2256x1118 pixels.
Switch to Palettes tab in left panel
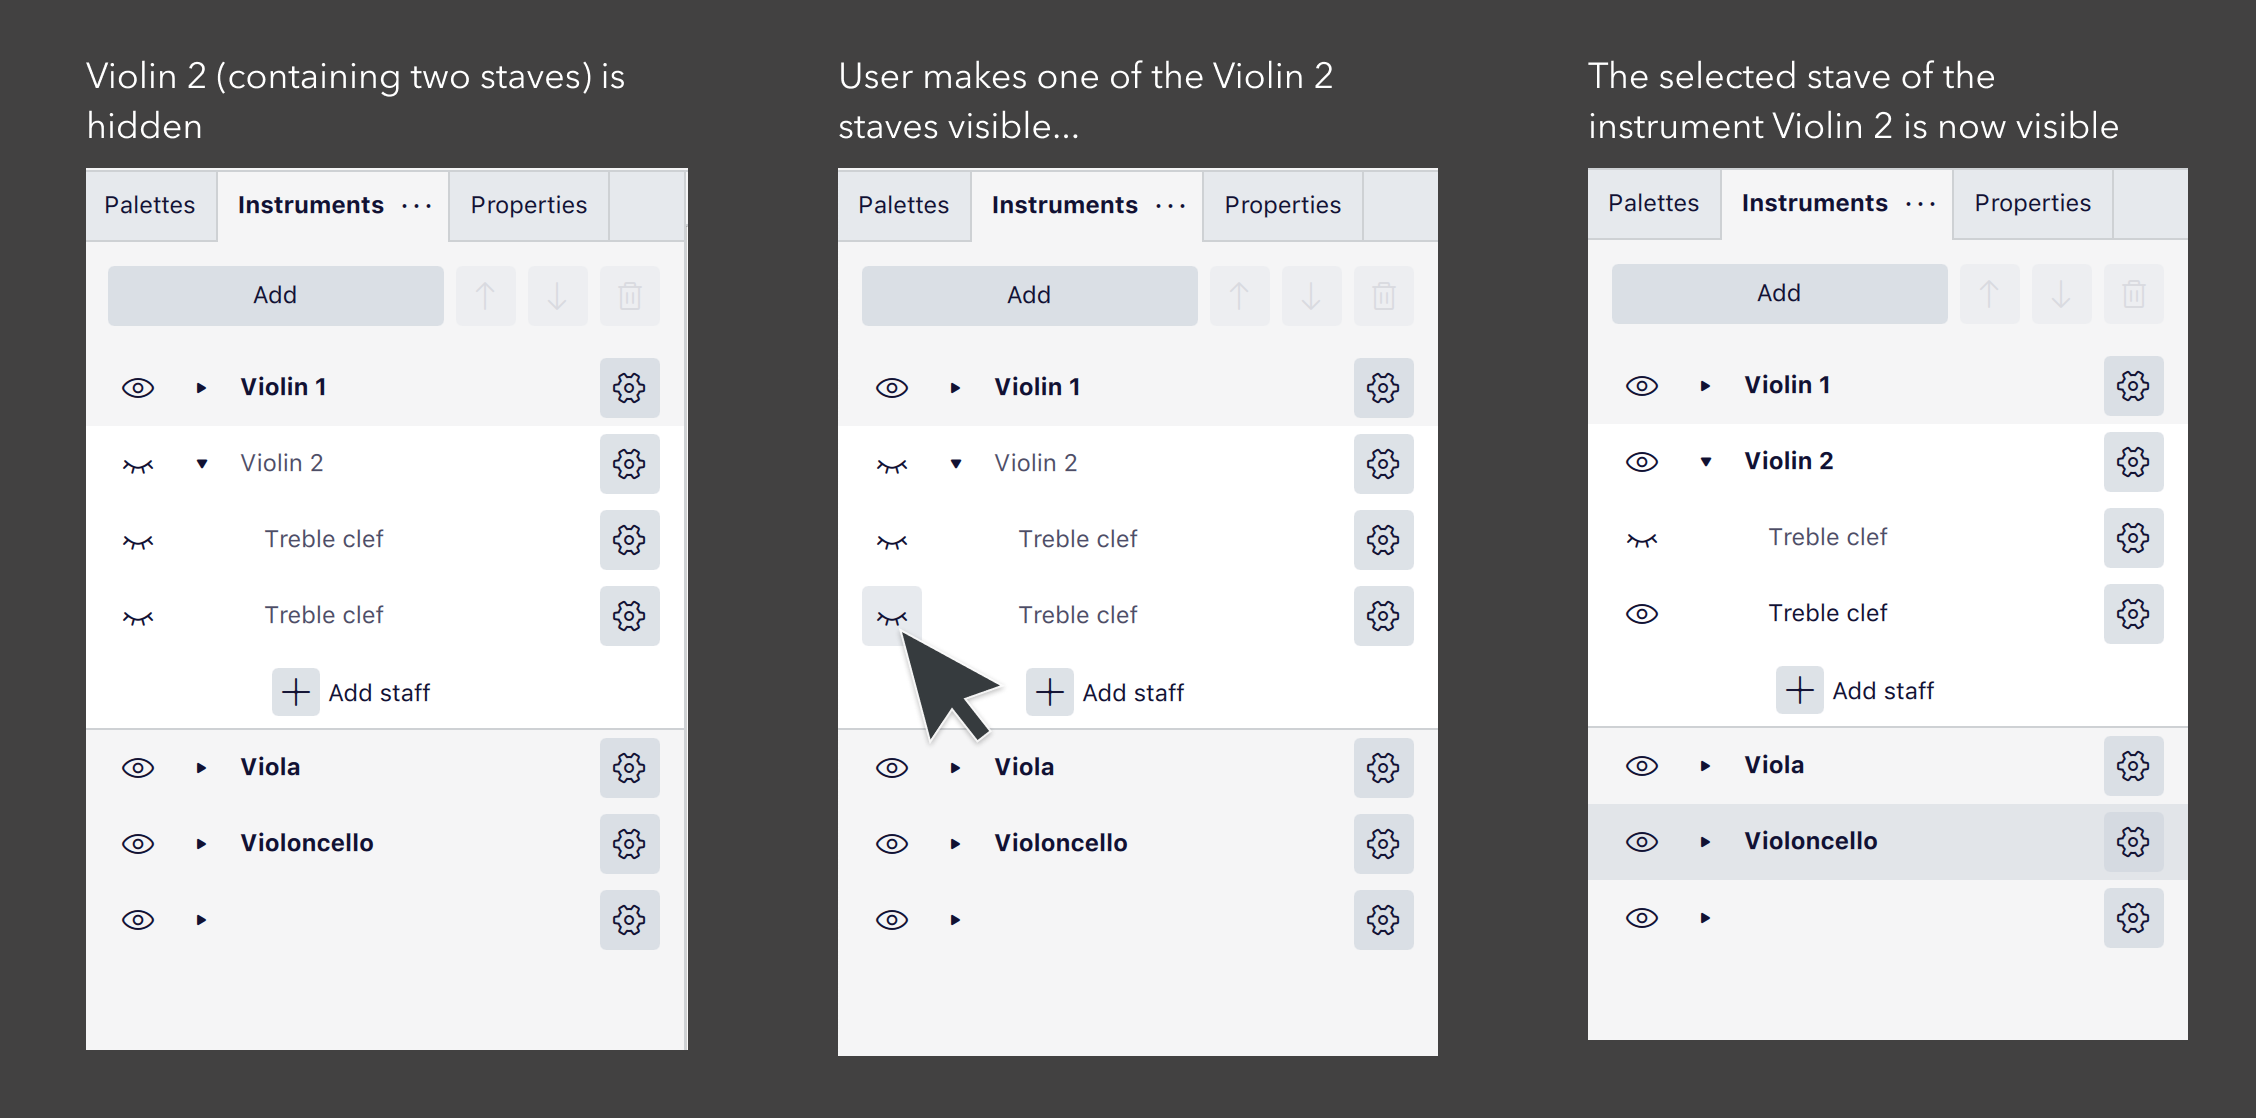click(150, 205)
